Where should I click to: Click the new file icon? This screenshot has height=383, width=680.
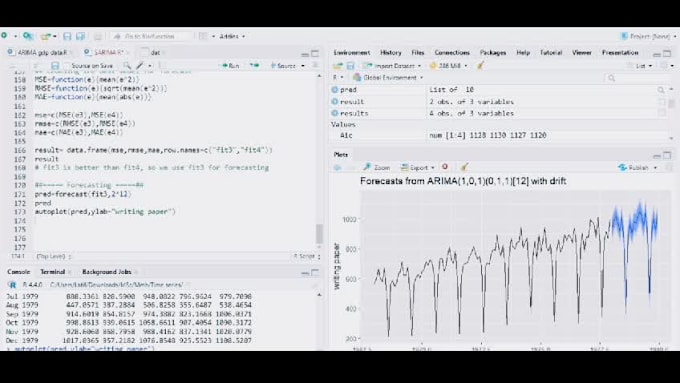4,36
